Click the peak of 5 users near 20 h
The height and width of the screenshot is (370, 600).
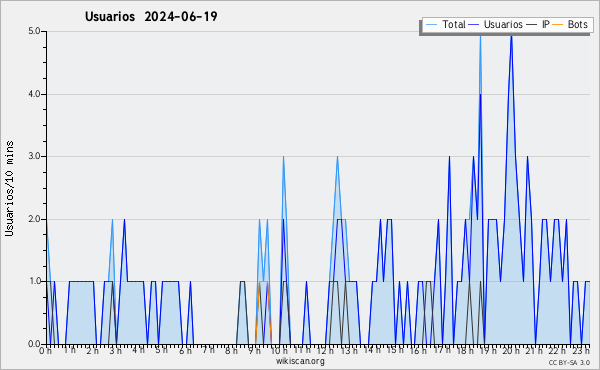511,36
